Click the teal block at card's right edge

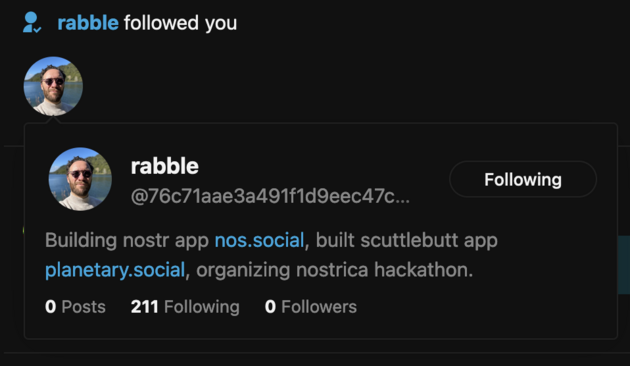click(624, 265)
